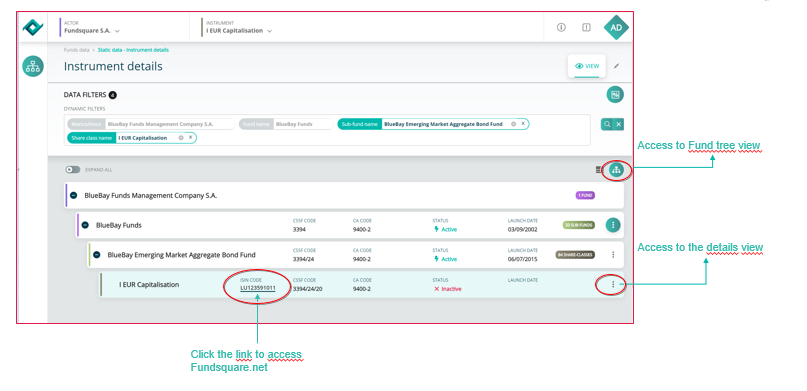Click the 1 FUND badge
The height and width of the screenshot is (391, 807).
point(585,196)
